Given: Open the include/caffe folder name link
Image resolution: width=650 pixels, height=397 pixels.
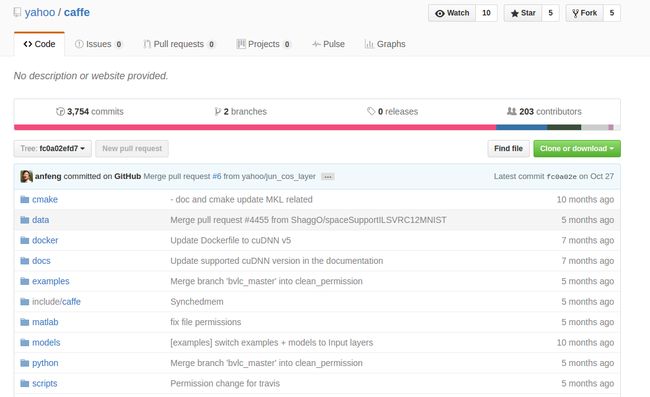Looking at the screenshot, I should click(x=56, y=302).
